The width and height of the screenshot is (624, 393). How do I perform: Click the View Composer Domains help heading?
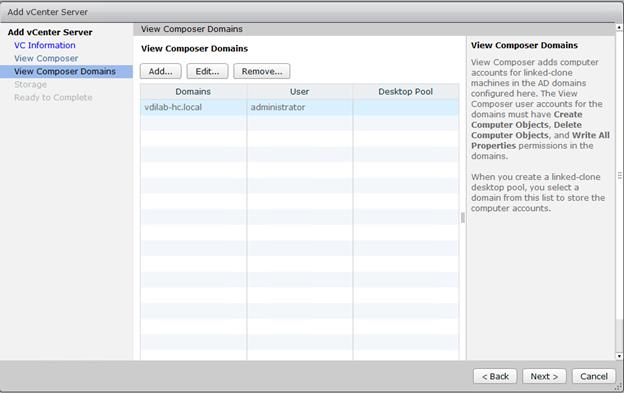[524, 45]
